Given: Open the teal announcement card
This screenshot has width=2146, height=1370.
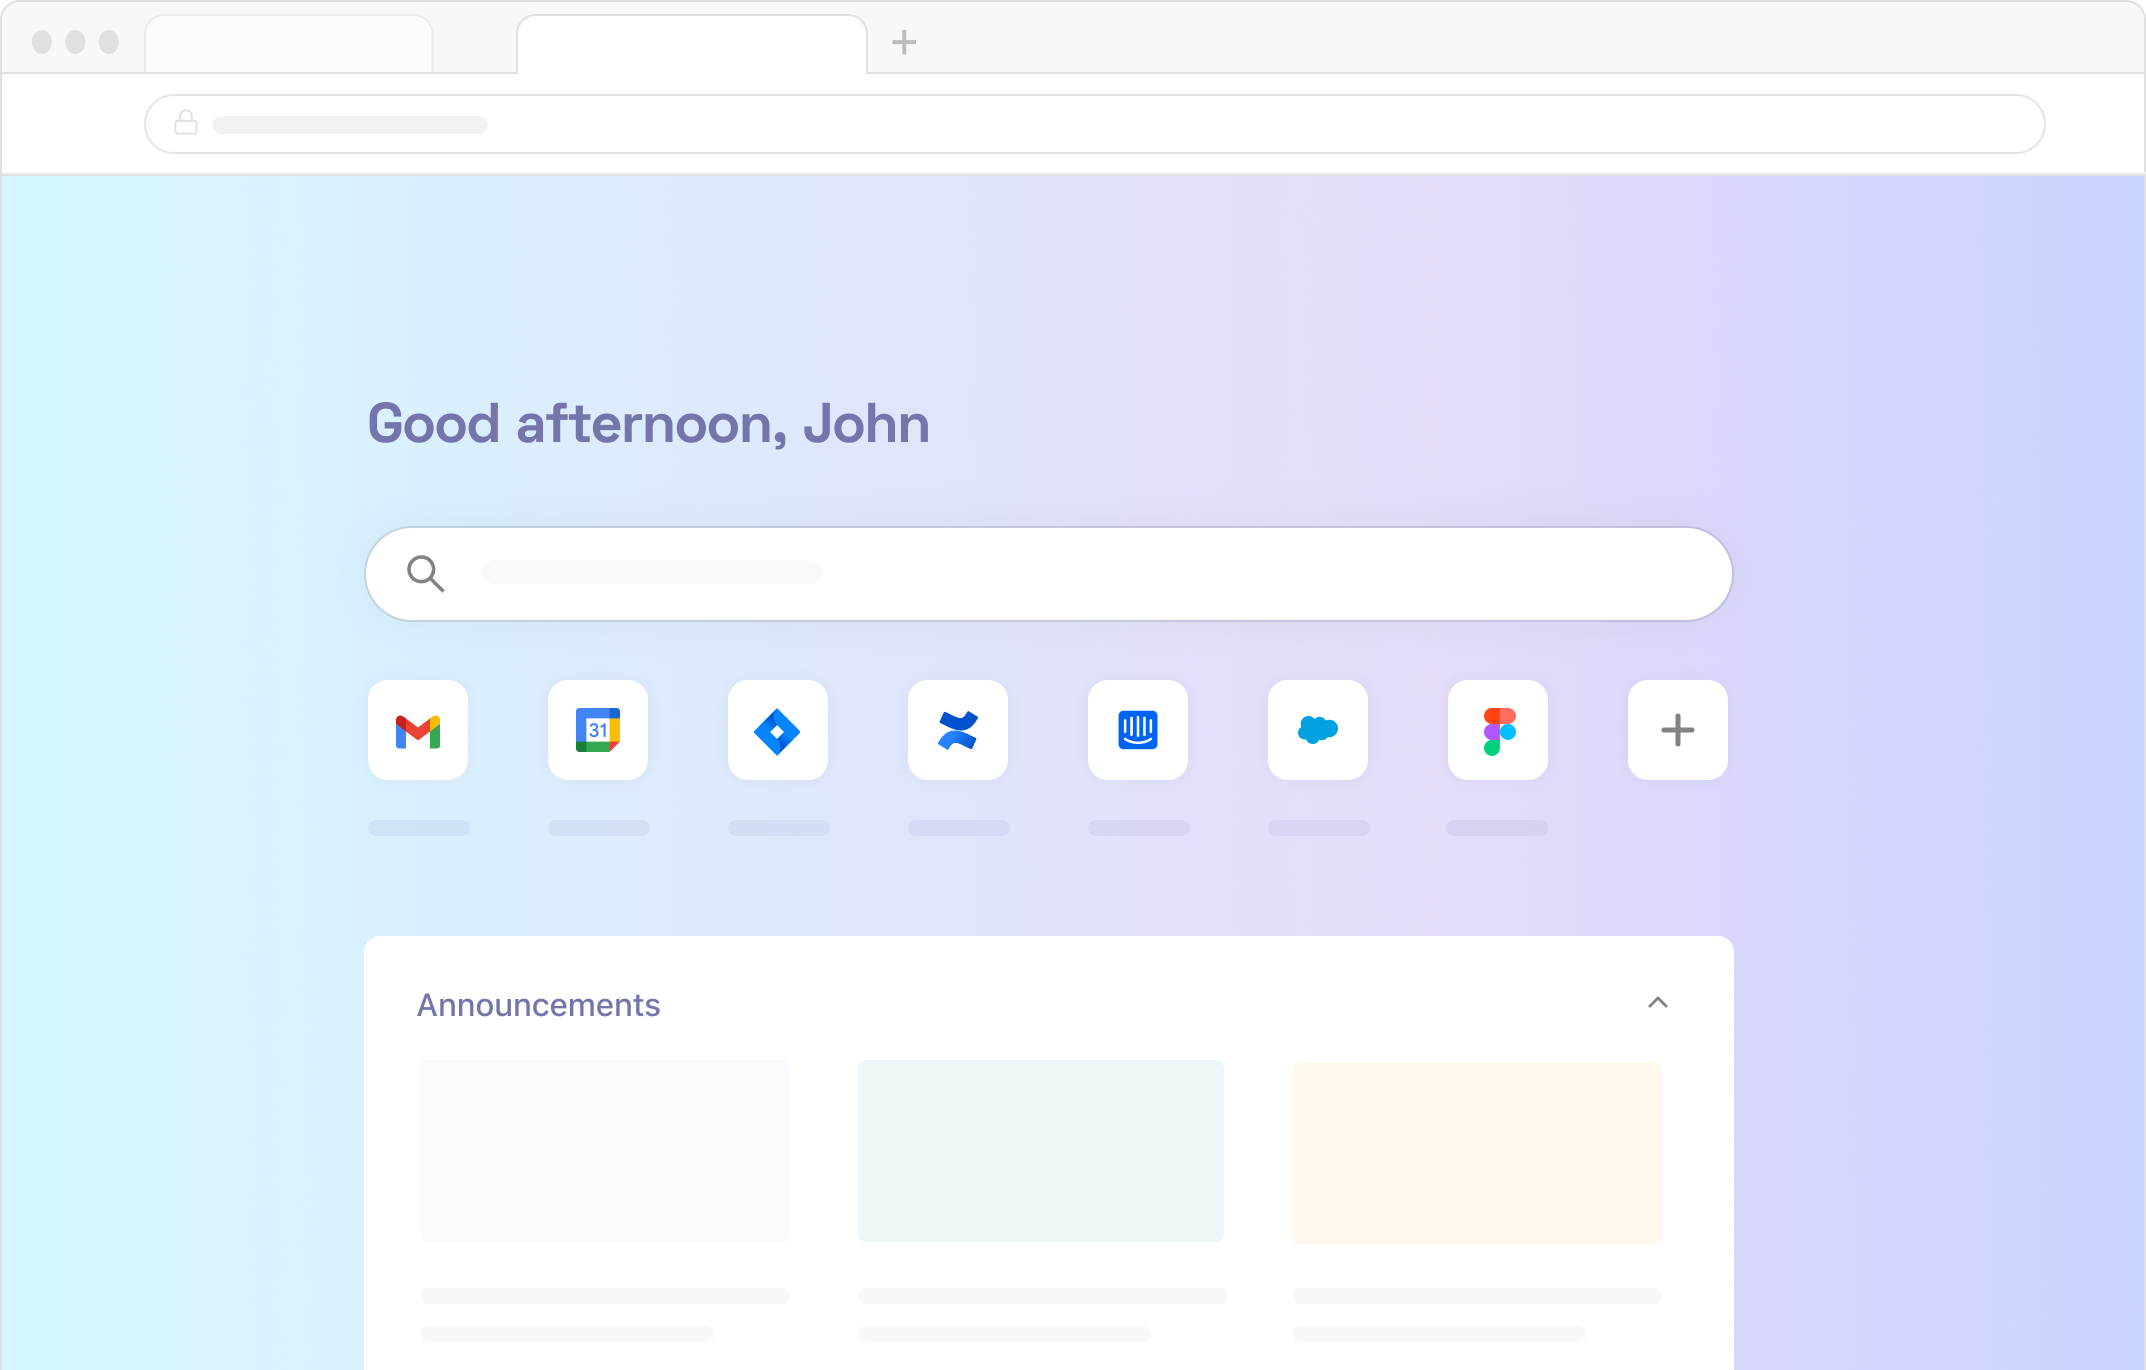Looking at the screenshot, I should pos(1040,1151).
